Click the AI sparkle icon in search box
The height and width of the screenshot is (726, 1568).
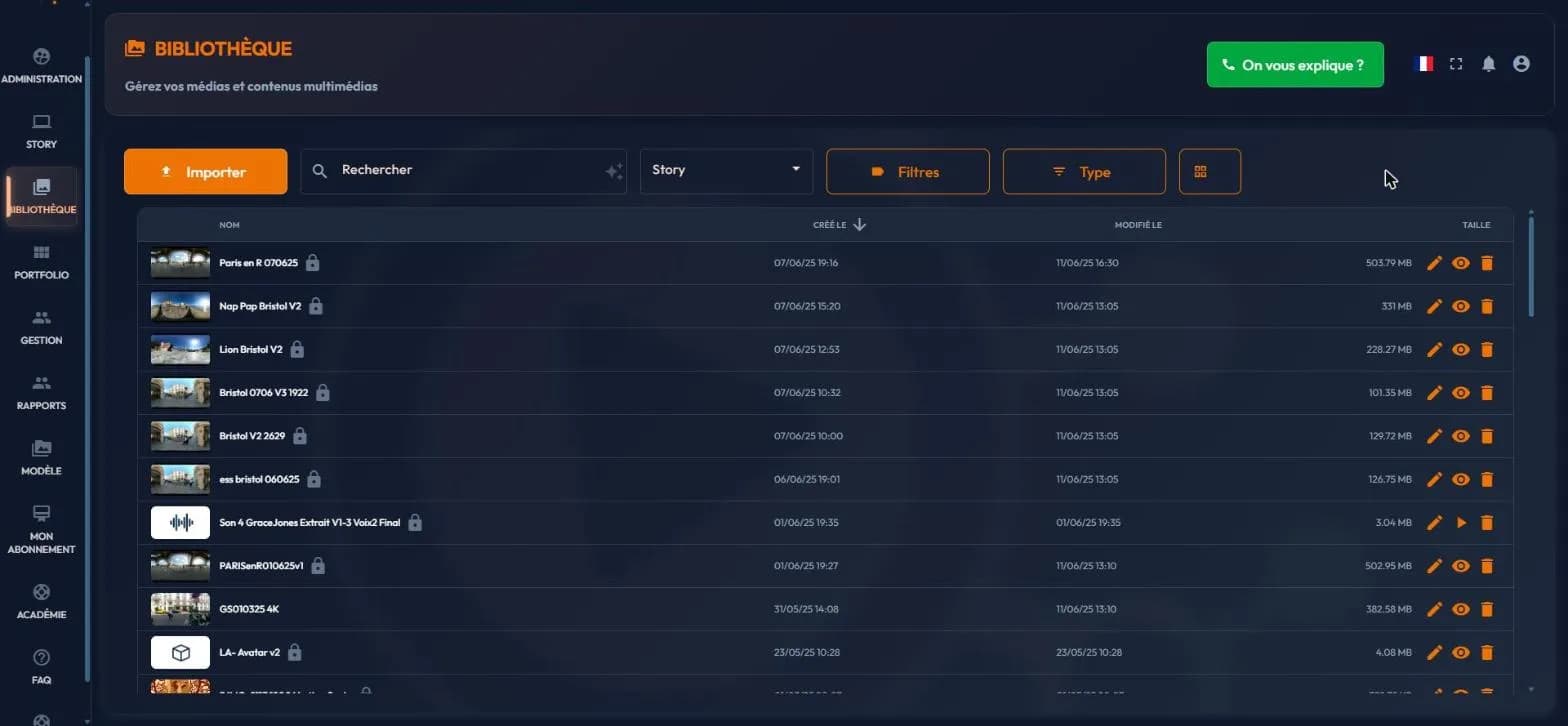pos(614,172)
